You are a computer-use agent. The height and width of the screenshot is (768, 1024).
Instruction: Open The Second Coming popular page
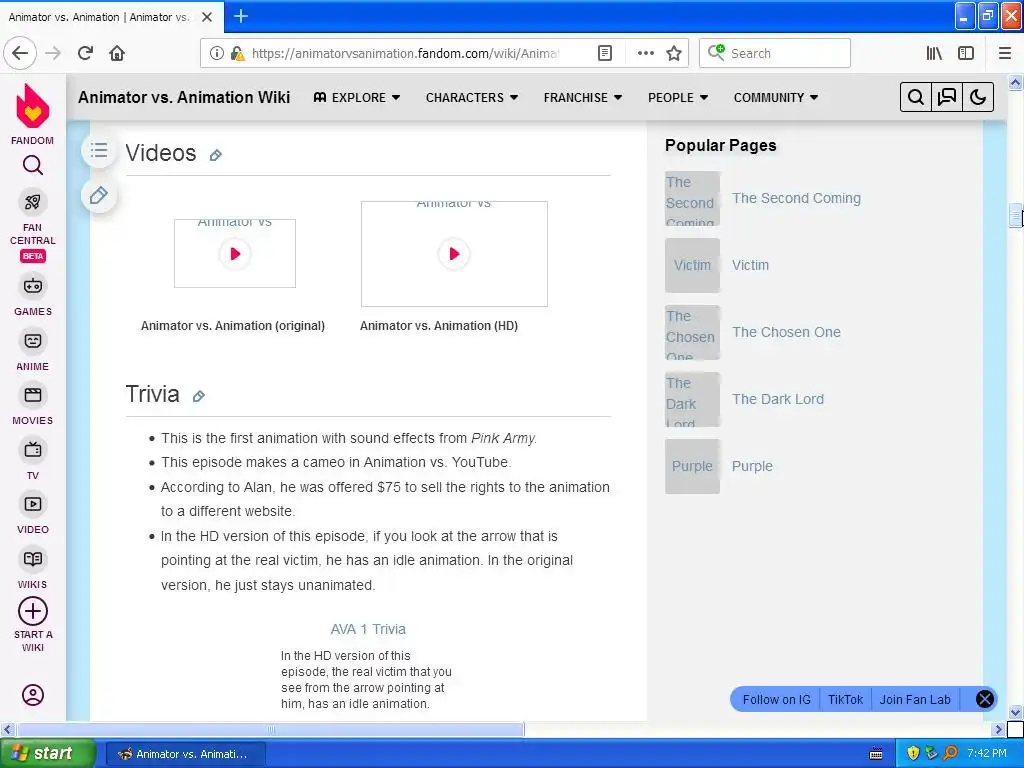point(796,198)
